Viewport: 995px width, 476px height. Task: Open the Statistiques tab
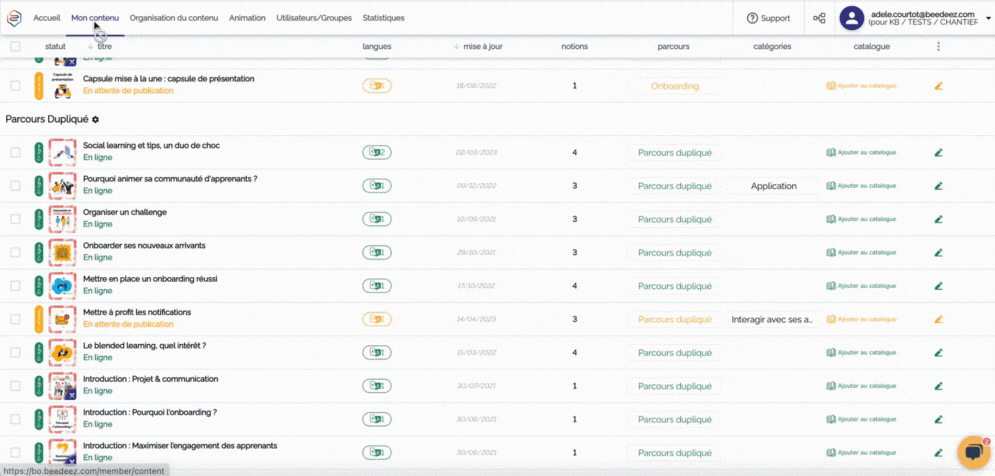[383, 18]
